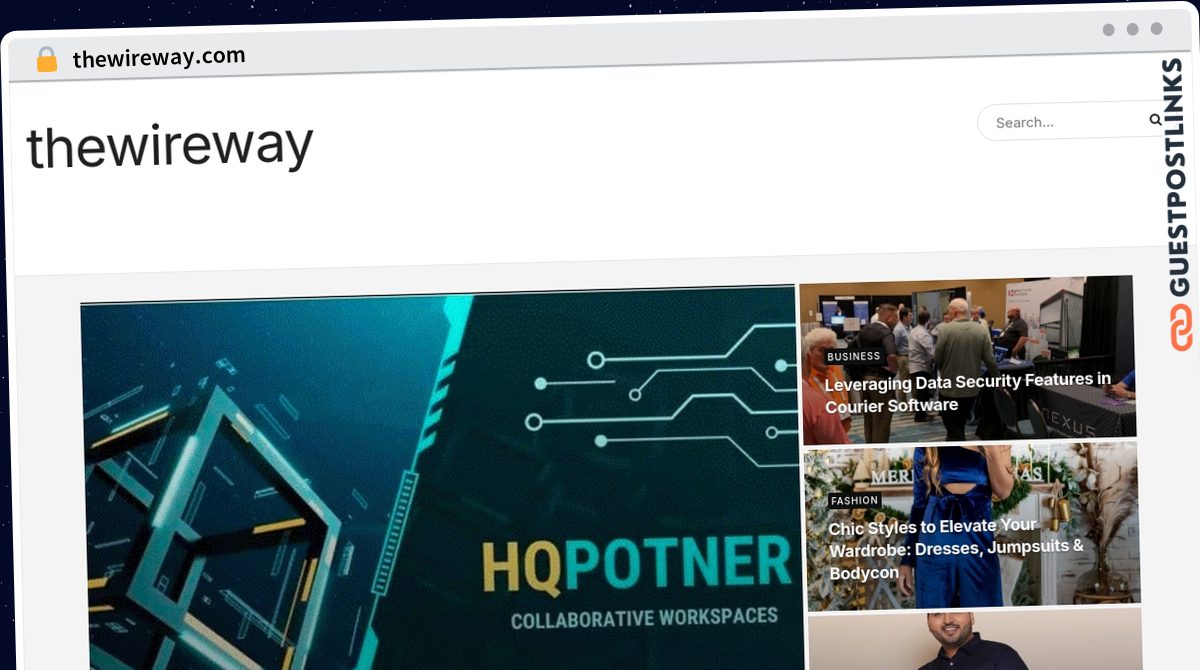Open Leveraging Data Security Features article

(967, 392)
